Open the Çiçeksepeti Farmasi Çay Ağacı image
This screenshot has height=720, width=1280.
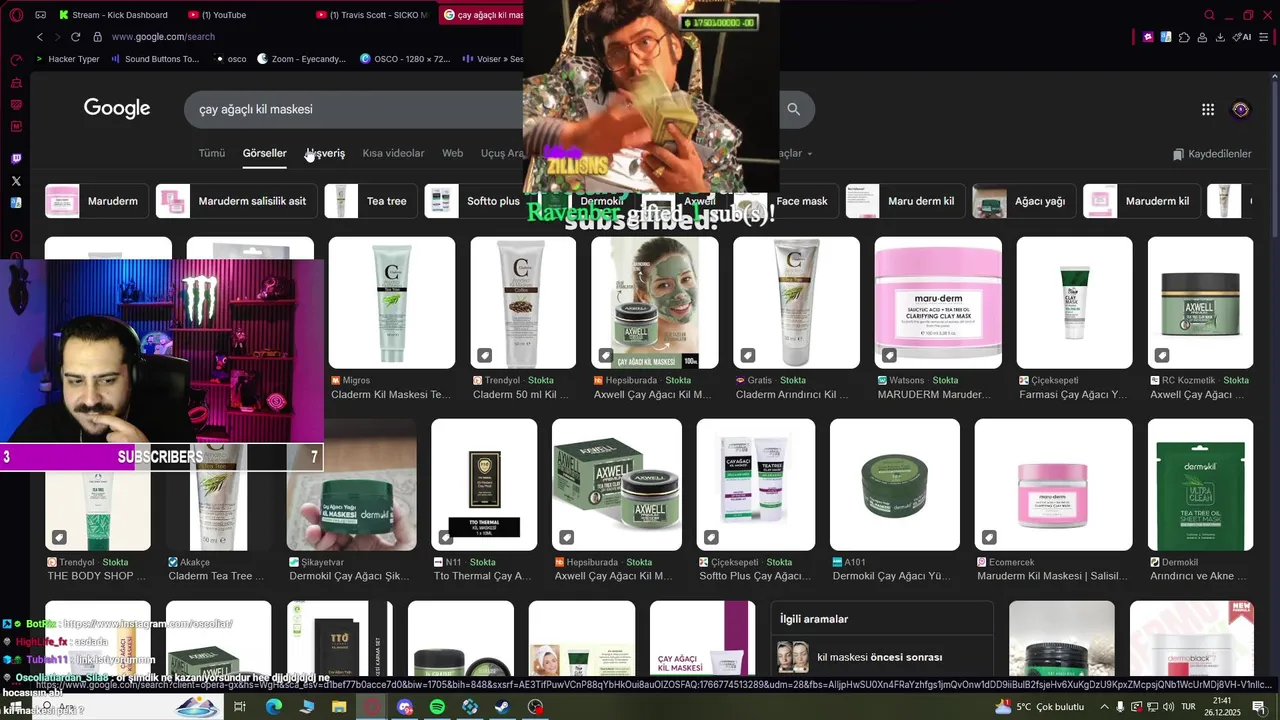pos(1074,303)
